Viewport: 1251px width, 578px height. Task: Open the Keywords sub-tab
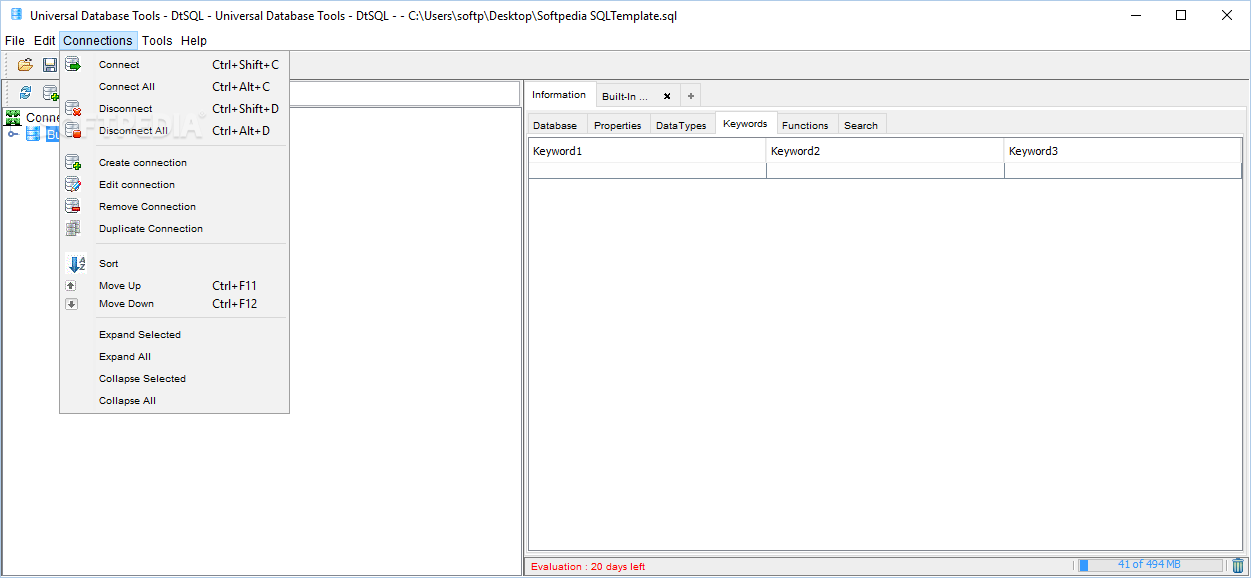pyautogui.click(x=745, y=124)
